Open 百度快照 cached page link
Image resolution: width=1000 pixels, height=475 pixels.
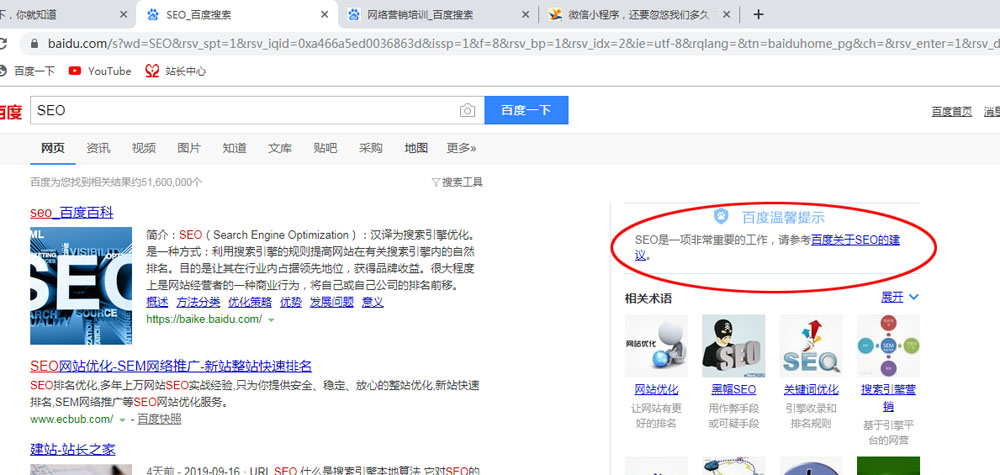click(159, 419)
